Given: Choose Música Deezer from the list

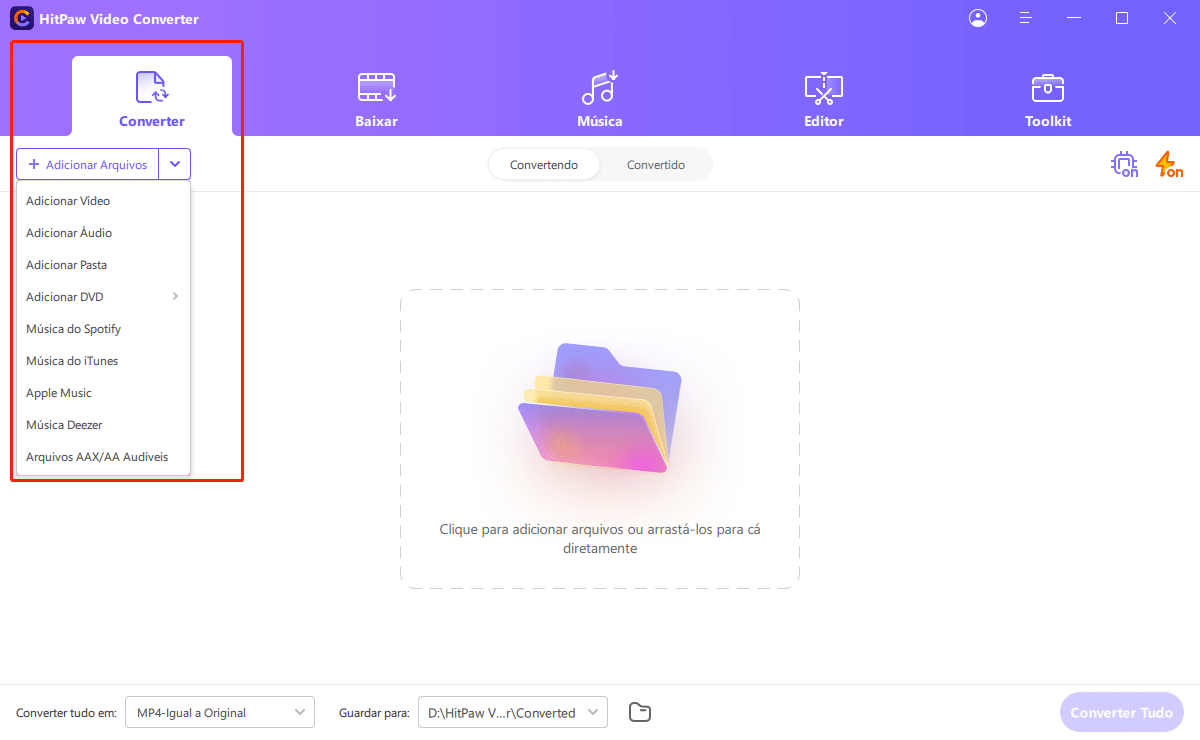Looking at the screenshot, I should tap(103, 425).
